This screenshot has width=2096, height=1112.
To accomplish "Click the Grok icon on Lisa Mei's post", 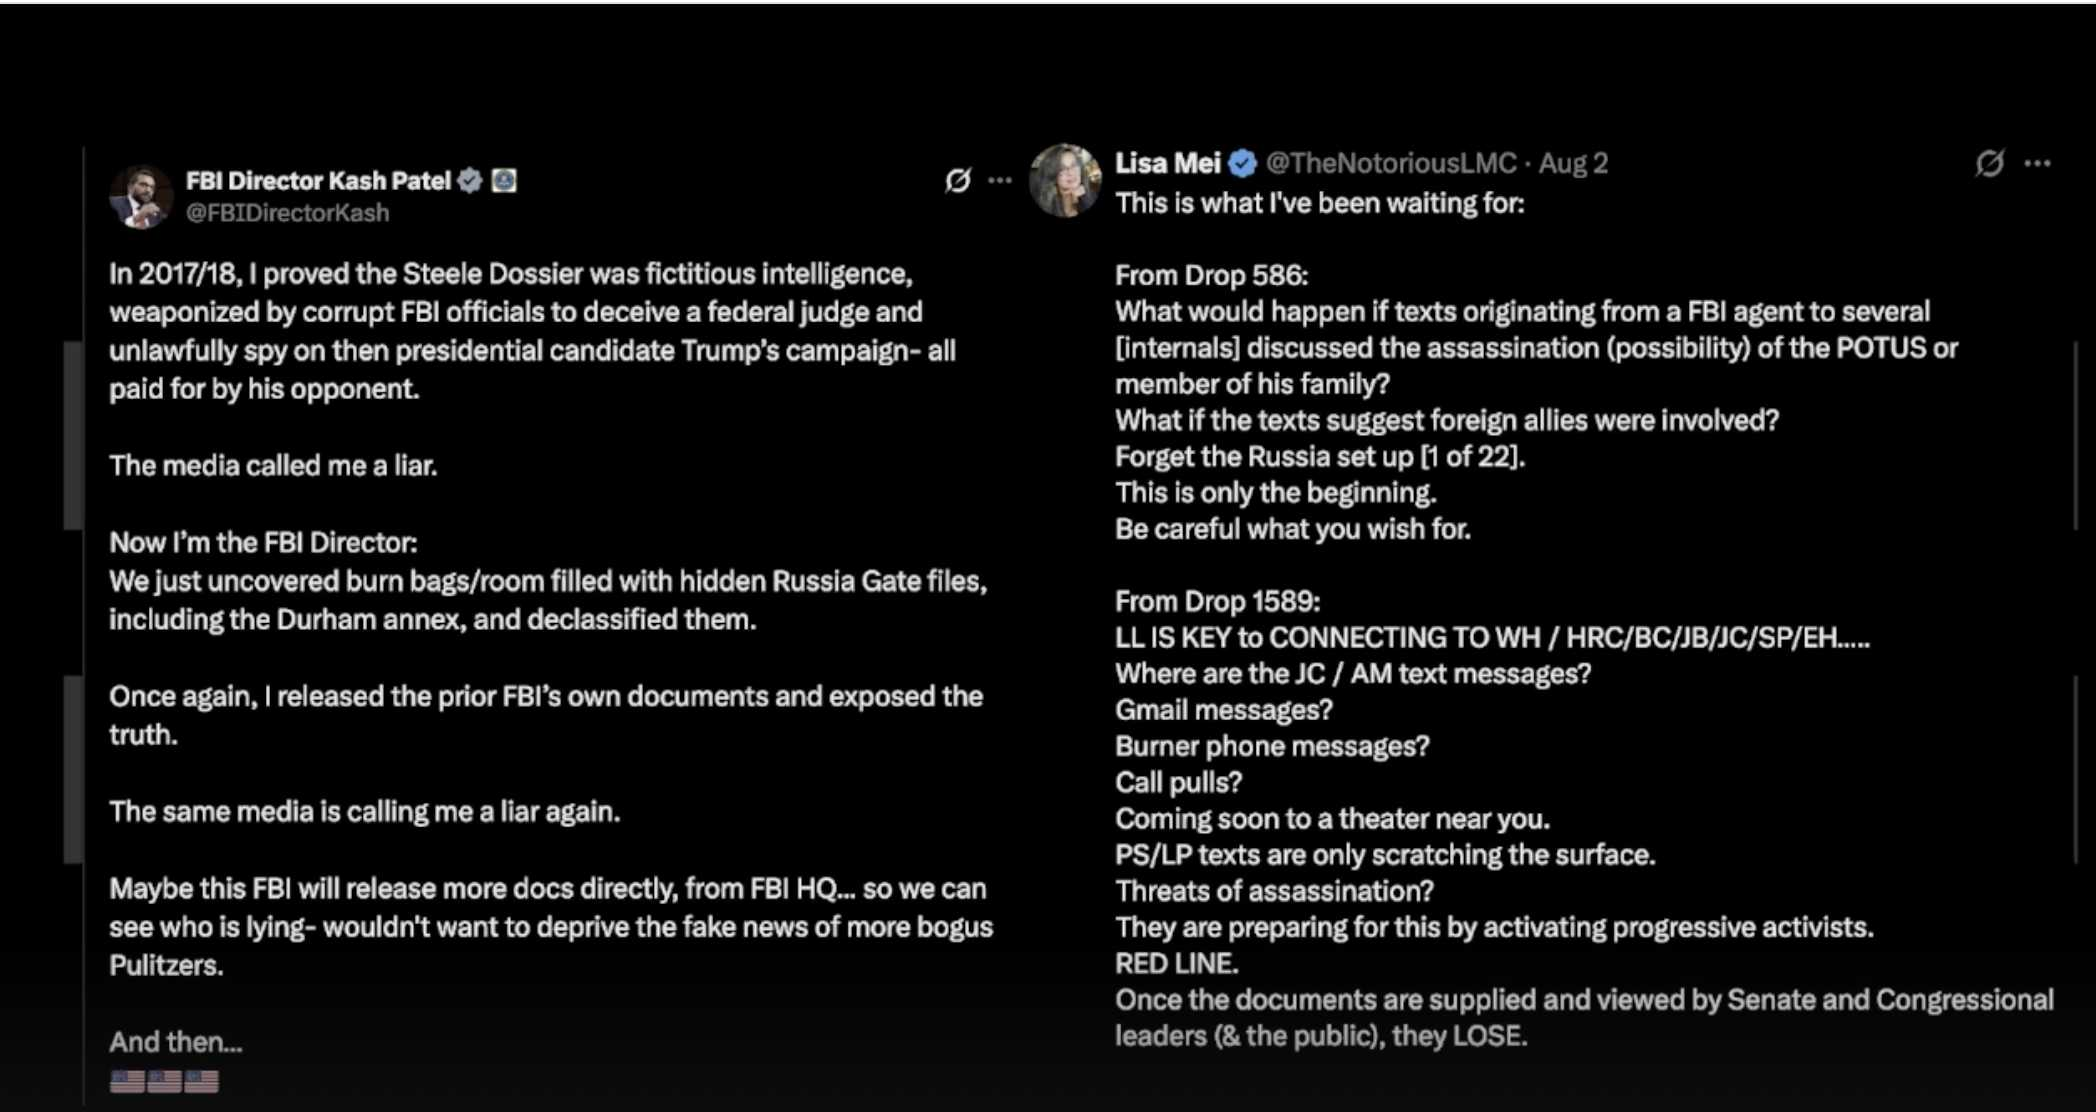I will coord(1989,163).
